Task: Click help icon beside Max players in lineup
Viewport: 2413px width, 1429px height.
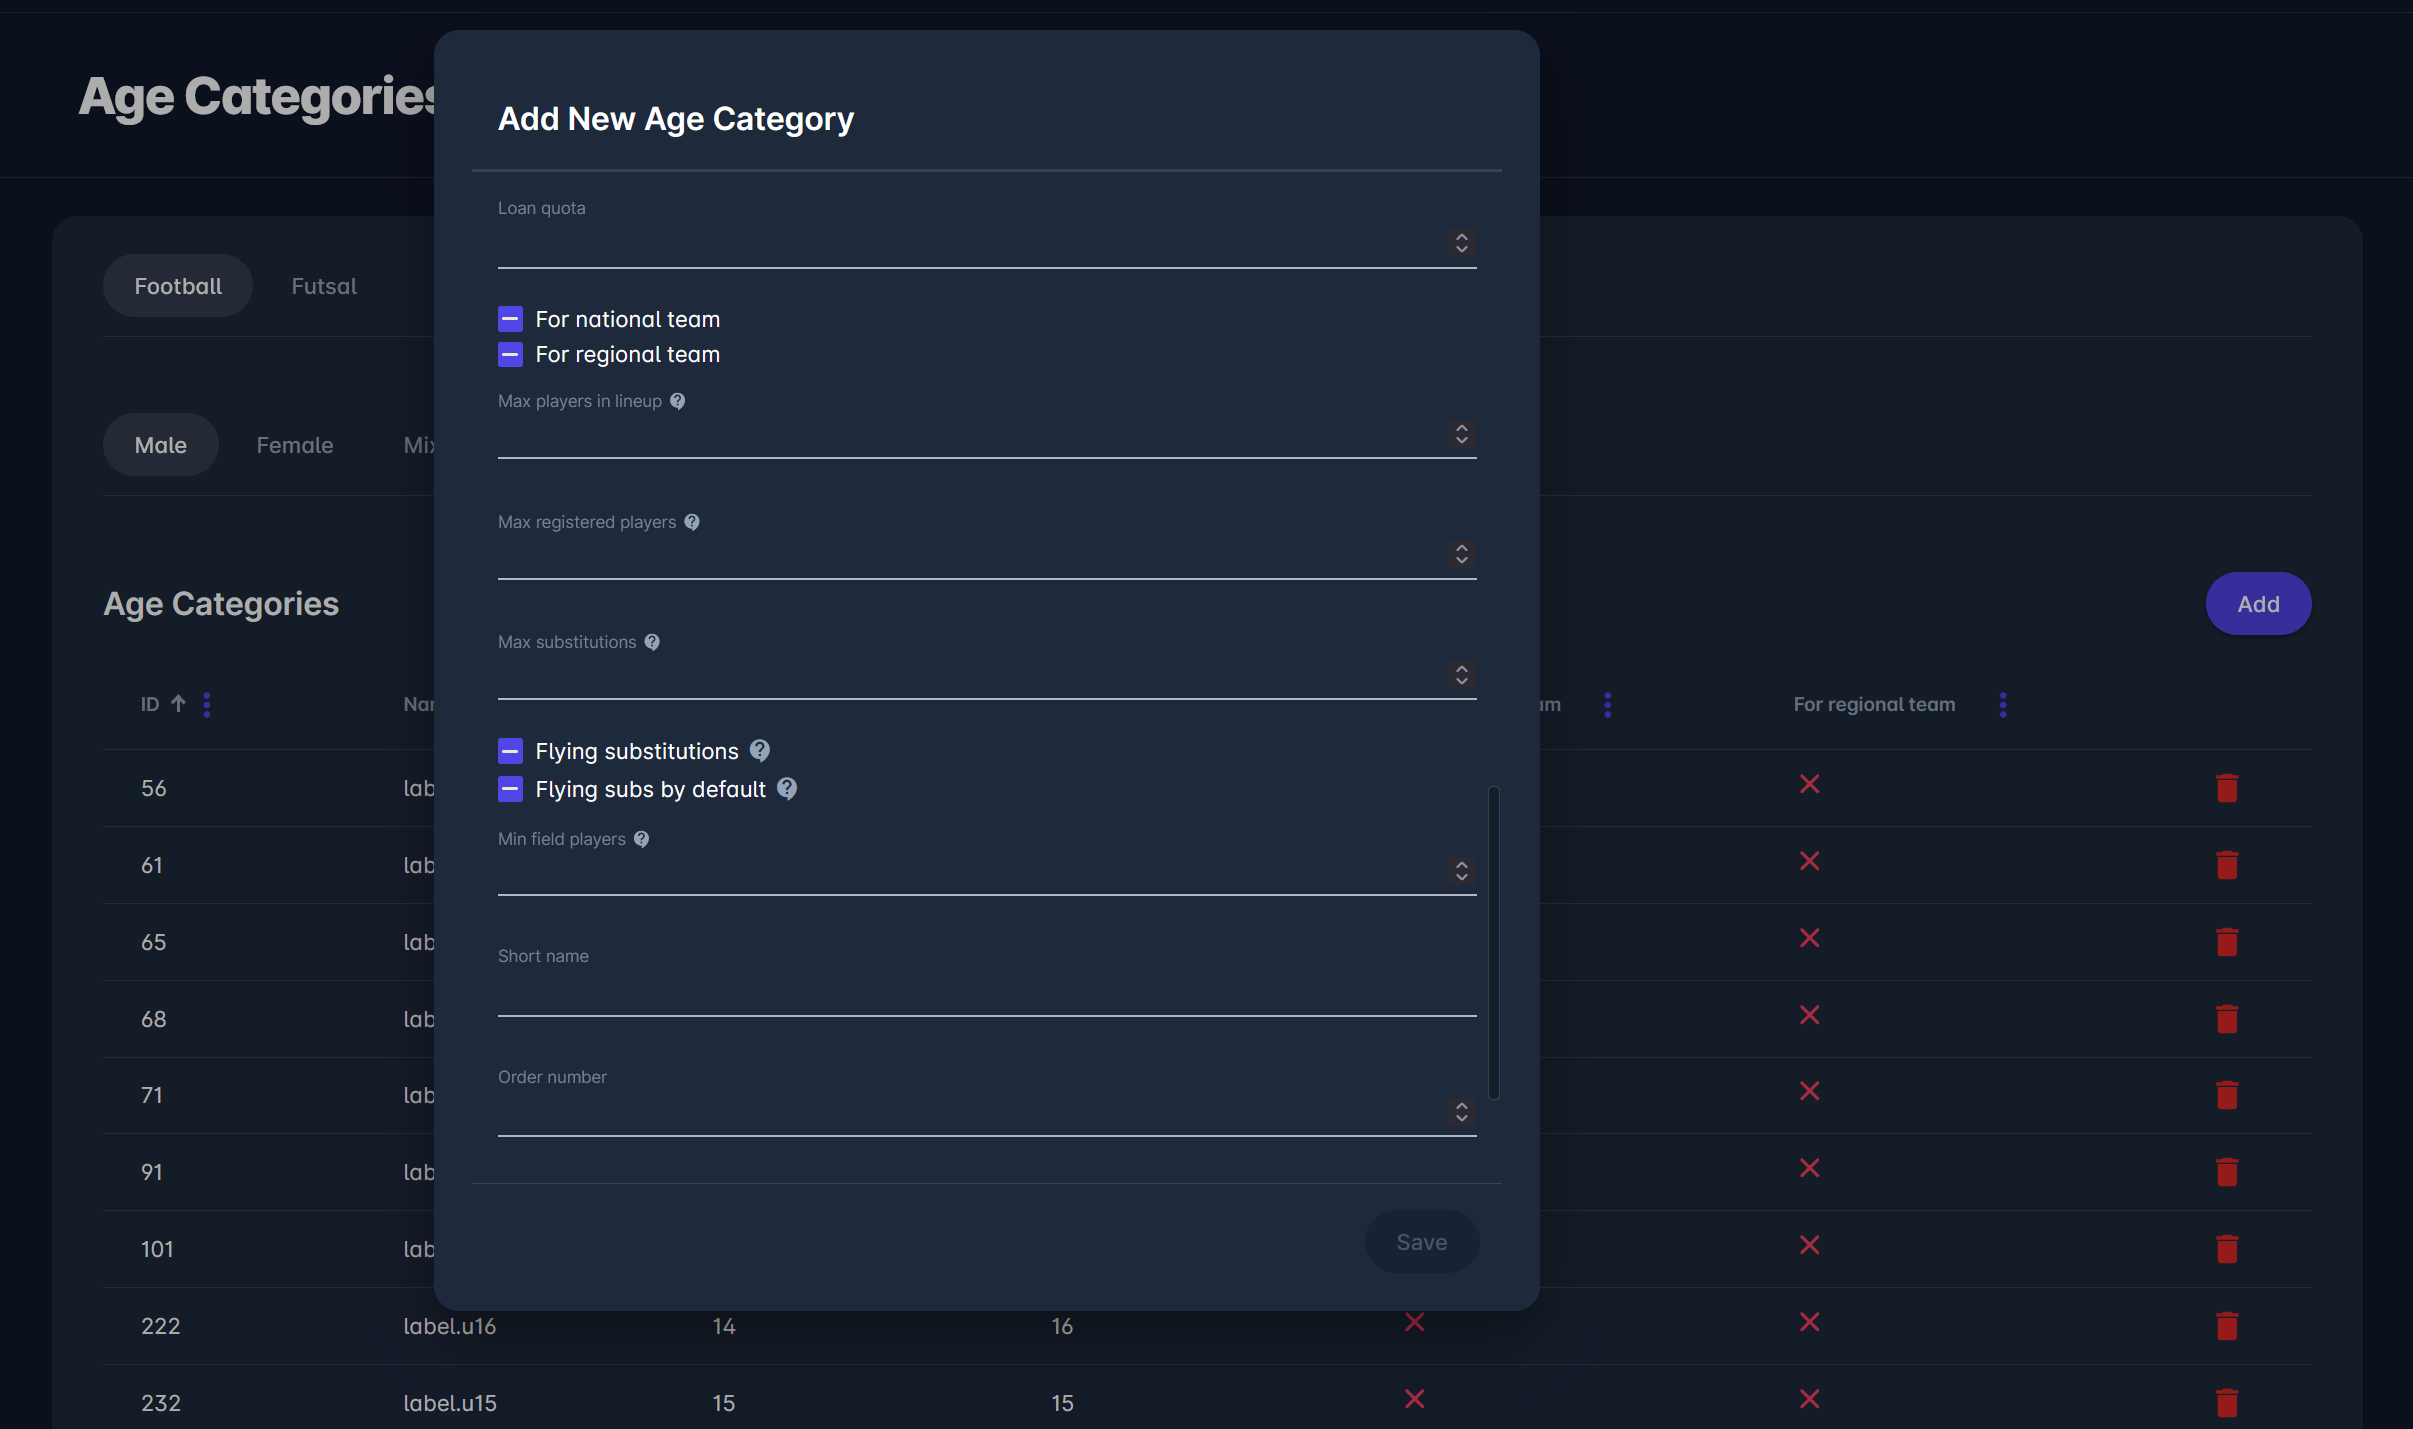Action: (677, 401)
